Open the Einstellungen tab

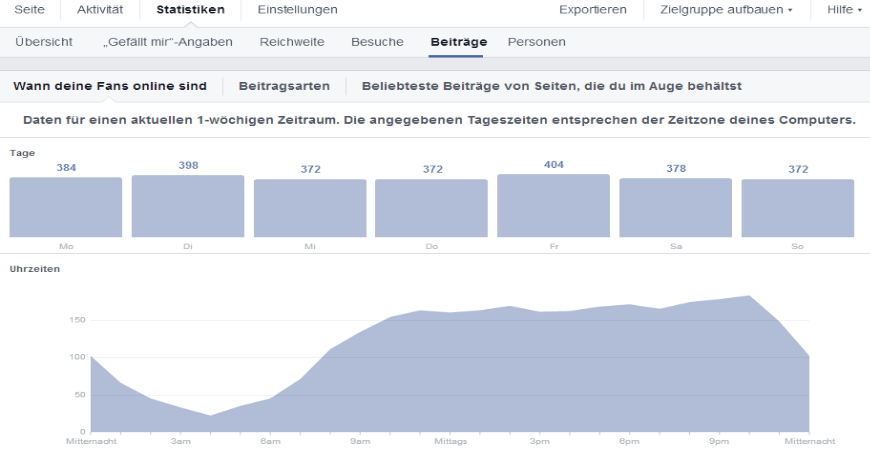point(297,10)
